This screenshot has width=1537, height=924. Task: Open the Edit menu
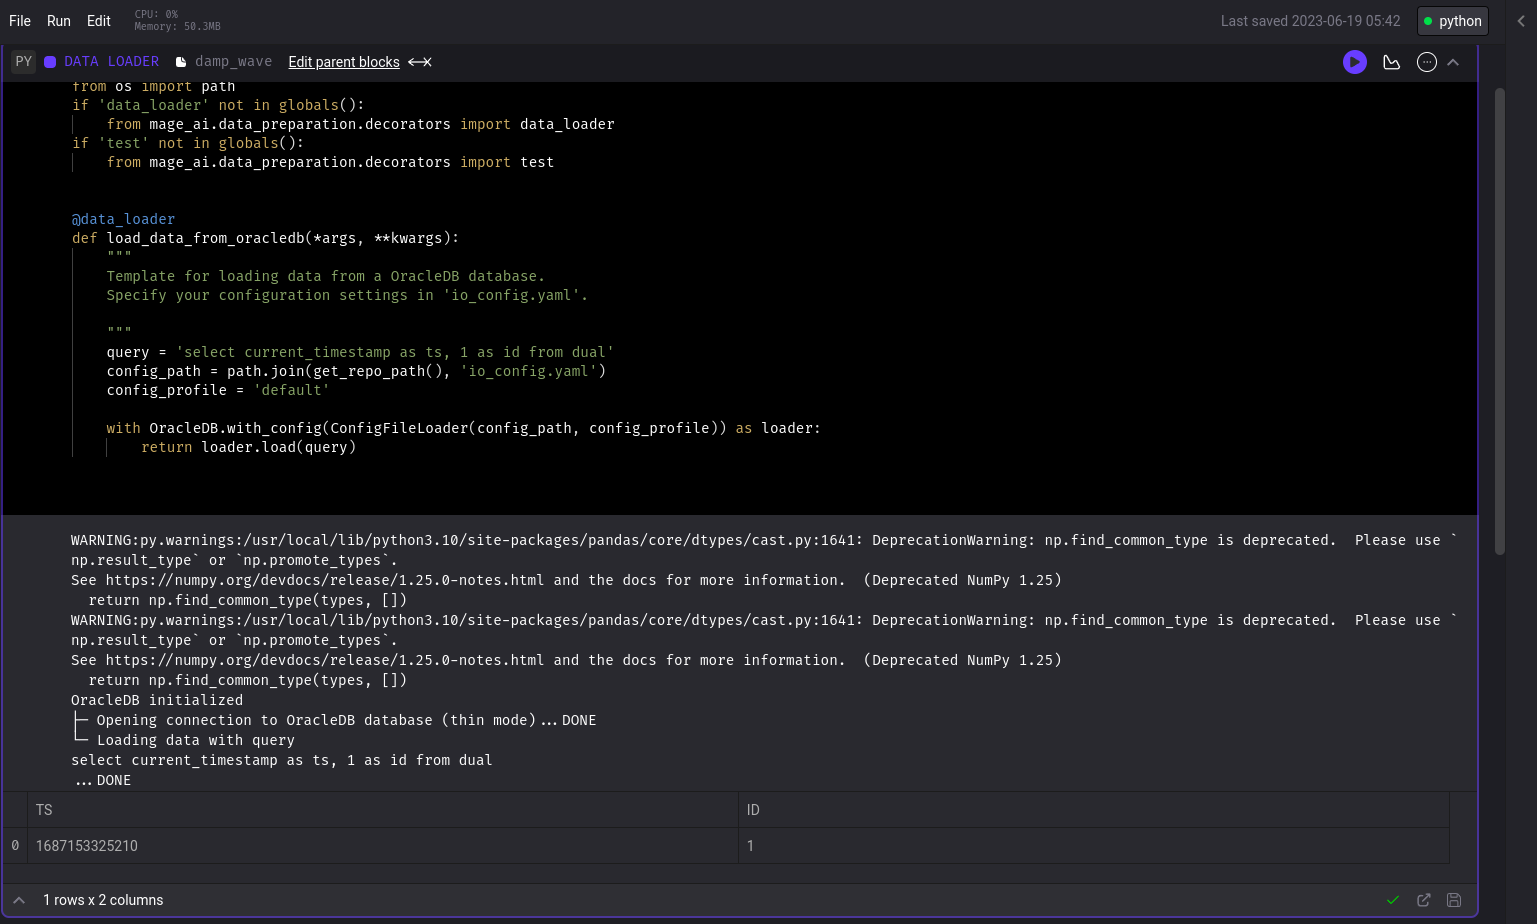[99, 21]
